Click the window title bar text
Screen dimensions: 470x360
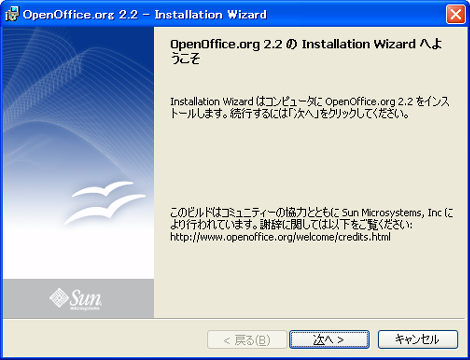click(x=145, y=14)
